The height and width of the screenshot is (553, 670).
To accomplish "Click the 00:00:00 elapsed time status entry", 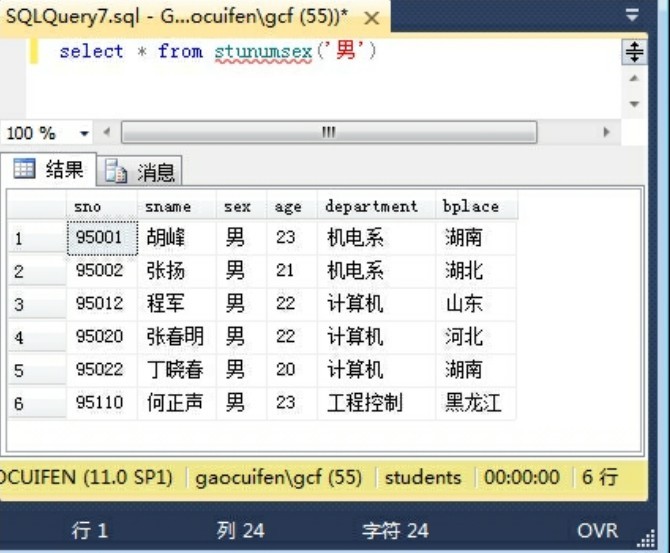I will (x=522, y=477).
